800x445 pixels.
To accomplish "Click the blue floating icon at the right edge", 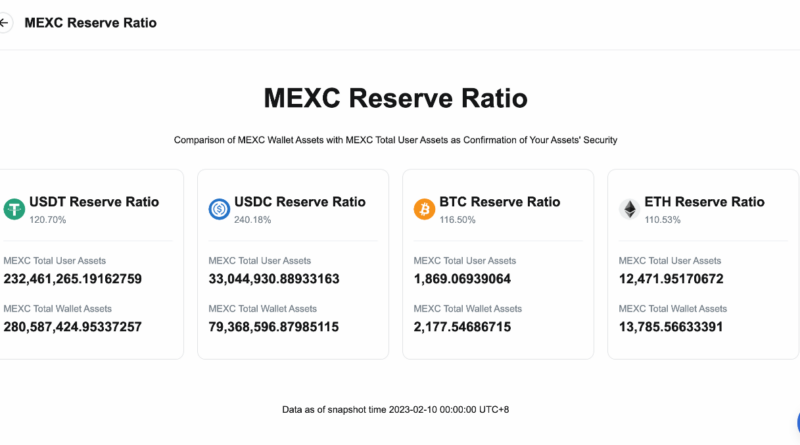I will [x=796, y=424].
